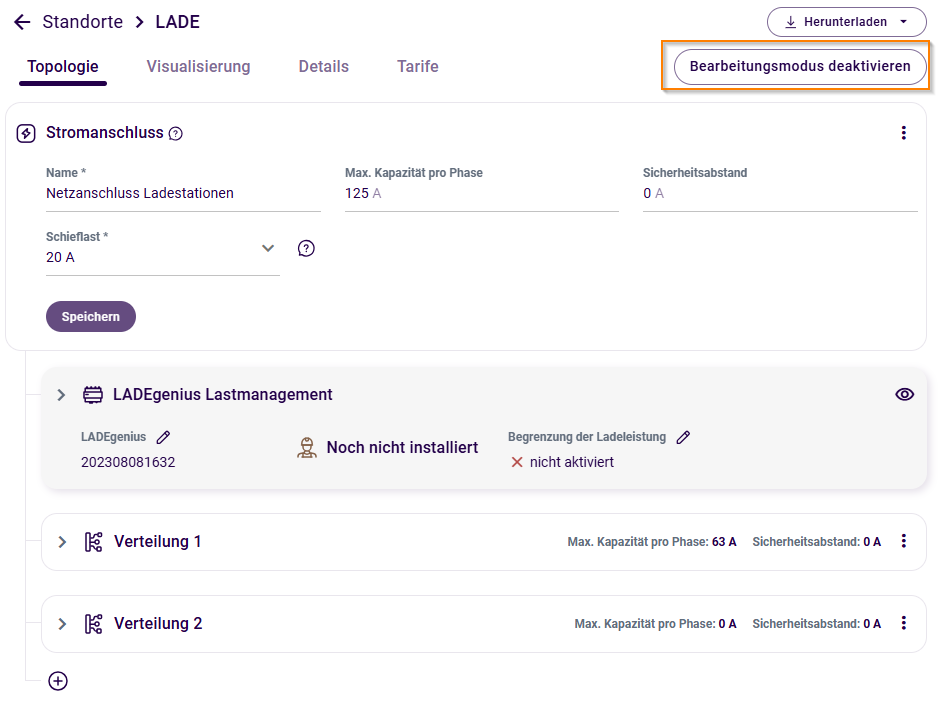Image resolution: width=938 pixels, height=702 pixels.
Task: Open Stromanschluss three-dot options menu
Action: tap(904, 133)
